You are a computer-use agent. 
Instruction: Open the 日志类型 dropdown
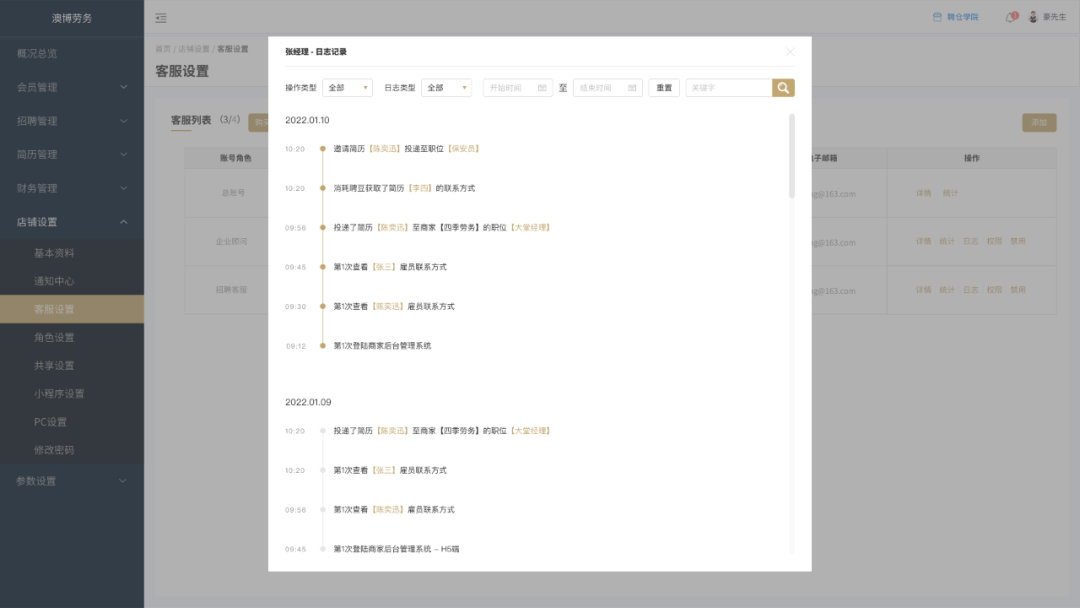pyautogui.click(x=446, y=87)
